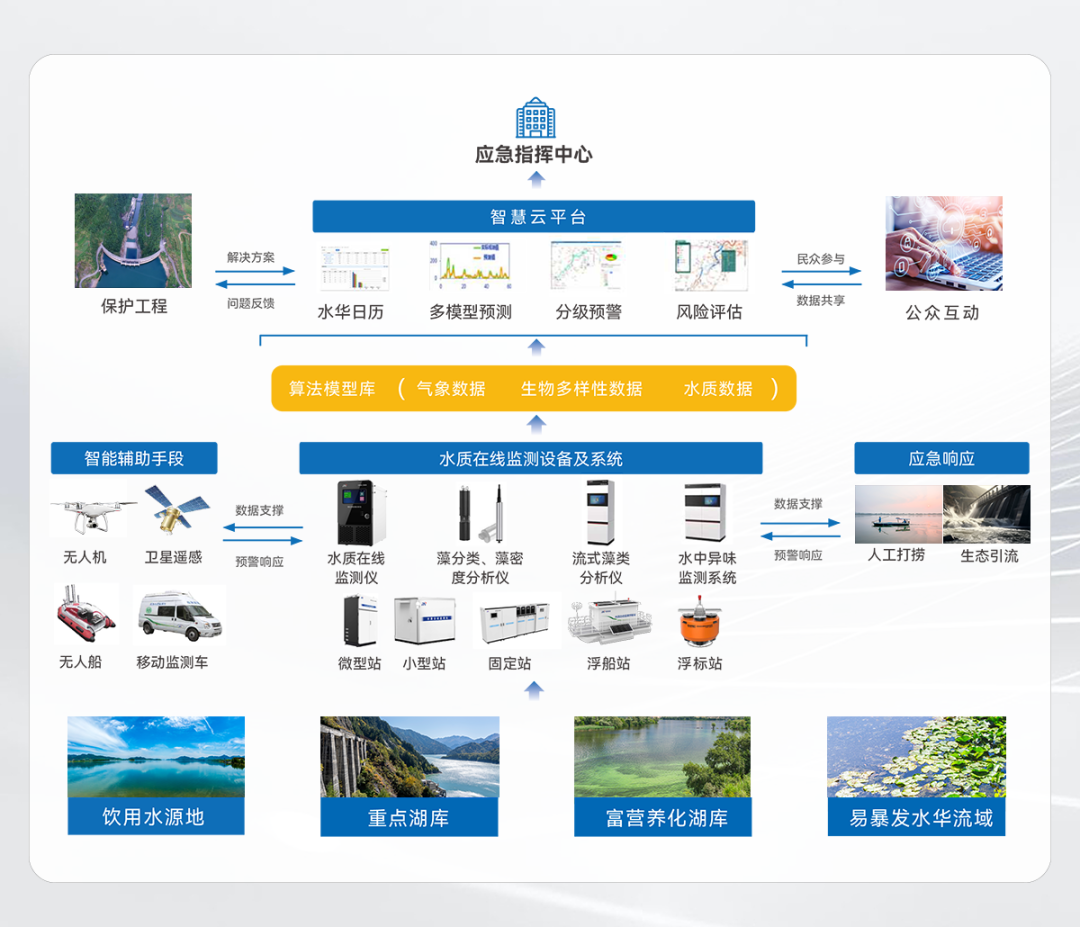Viewport: 1080px width, 927px height.
Task: Open the 多模型预测 prediction chart thumbnail
Action: pos(469,266)
